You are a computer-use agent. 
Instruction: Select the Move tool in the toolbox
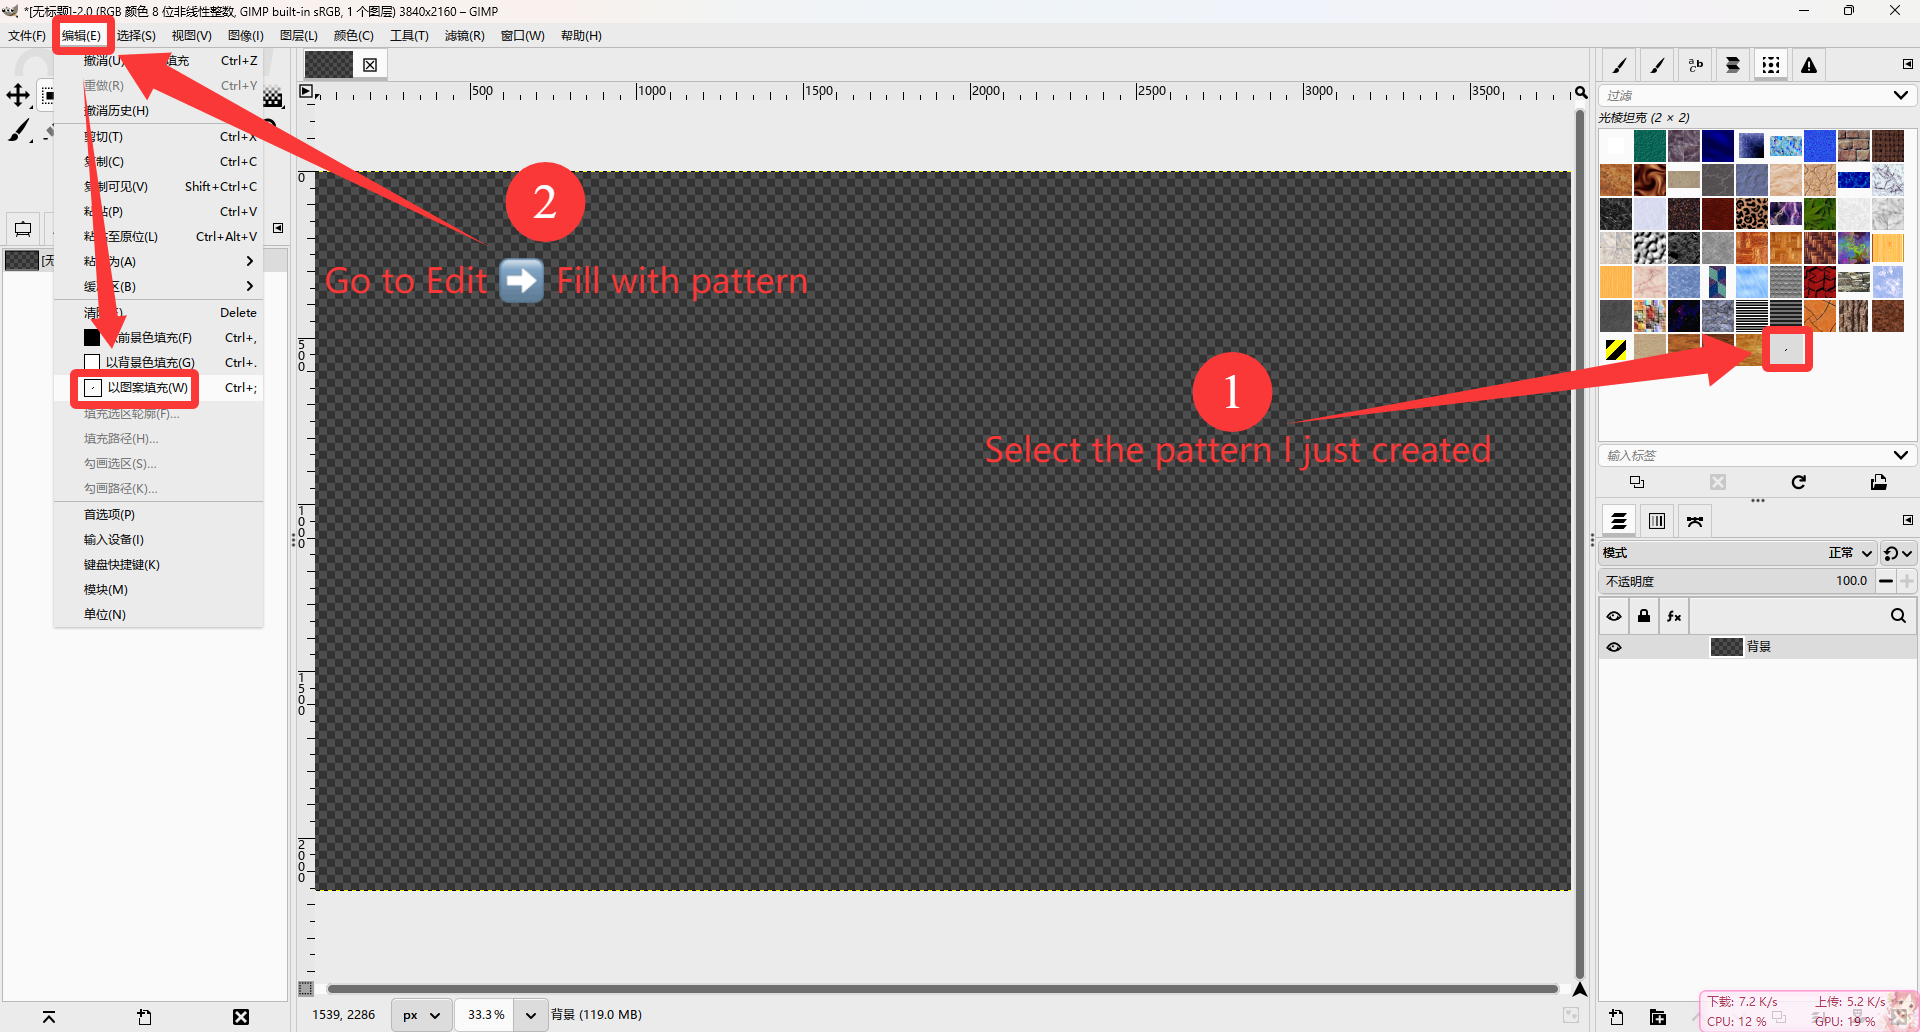click(x=18, y=95)
